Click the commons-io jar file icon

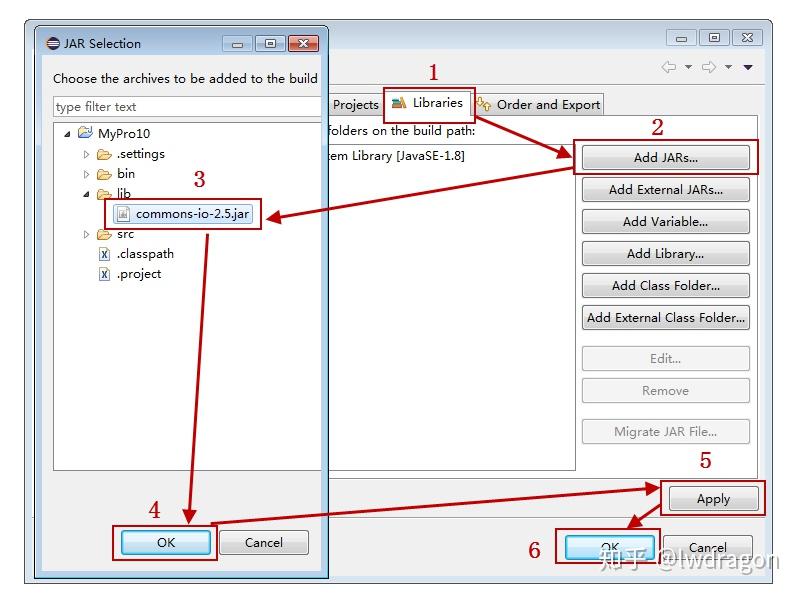pyautogui.click(x=123, y=214)
